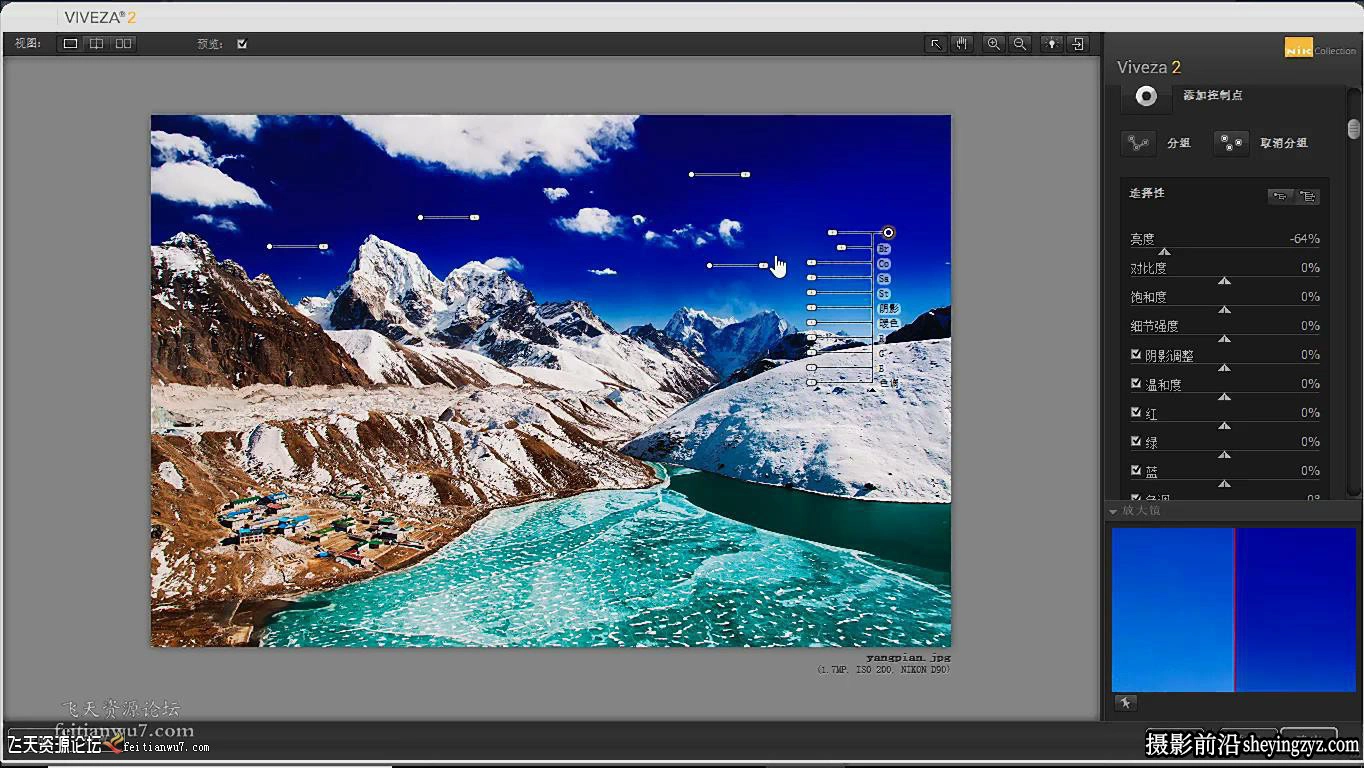Click the Sa saturation label on control point
The height and width of the screenshot is (768, 1364).
tap(883, 279)
